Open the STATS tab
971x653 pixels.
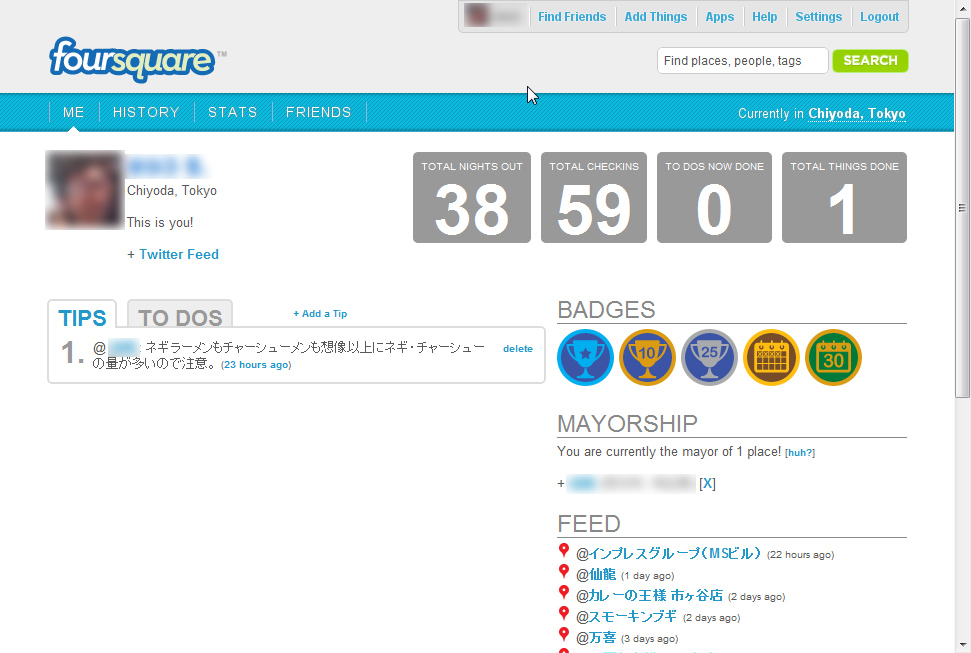[232, 112]
